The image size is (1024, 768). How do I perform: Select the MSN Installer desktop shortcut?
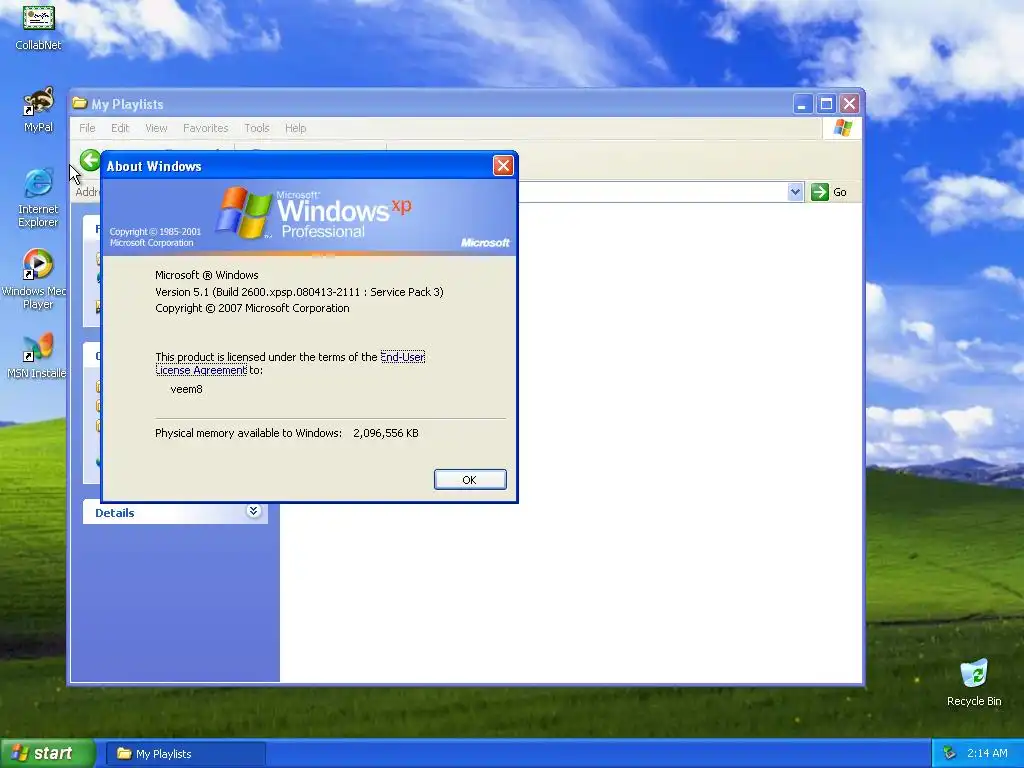point(37,356)
